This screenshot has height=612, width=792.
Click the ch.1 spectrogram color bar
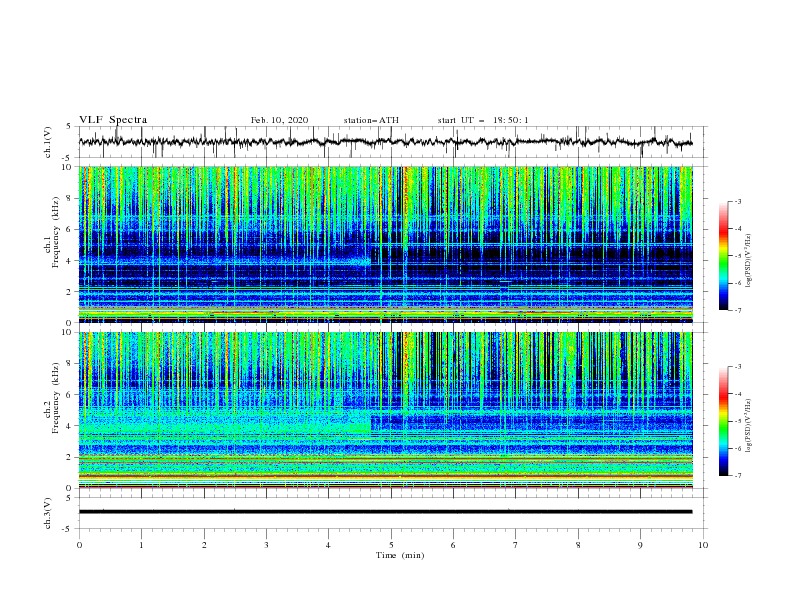tap(724, 256)
